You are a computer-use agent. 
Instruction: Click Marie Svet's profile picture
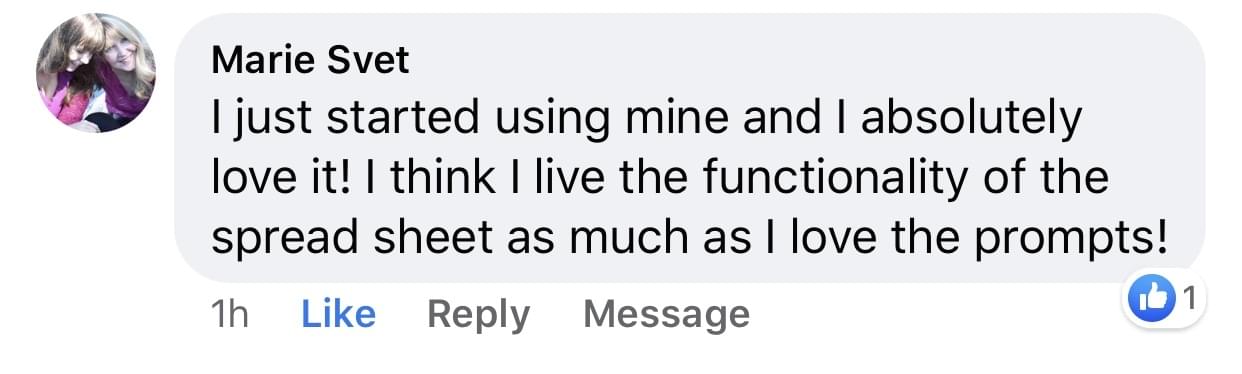pos(96,73)
